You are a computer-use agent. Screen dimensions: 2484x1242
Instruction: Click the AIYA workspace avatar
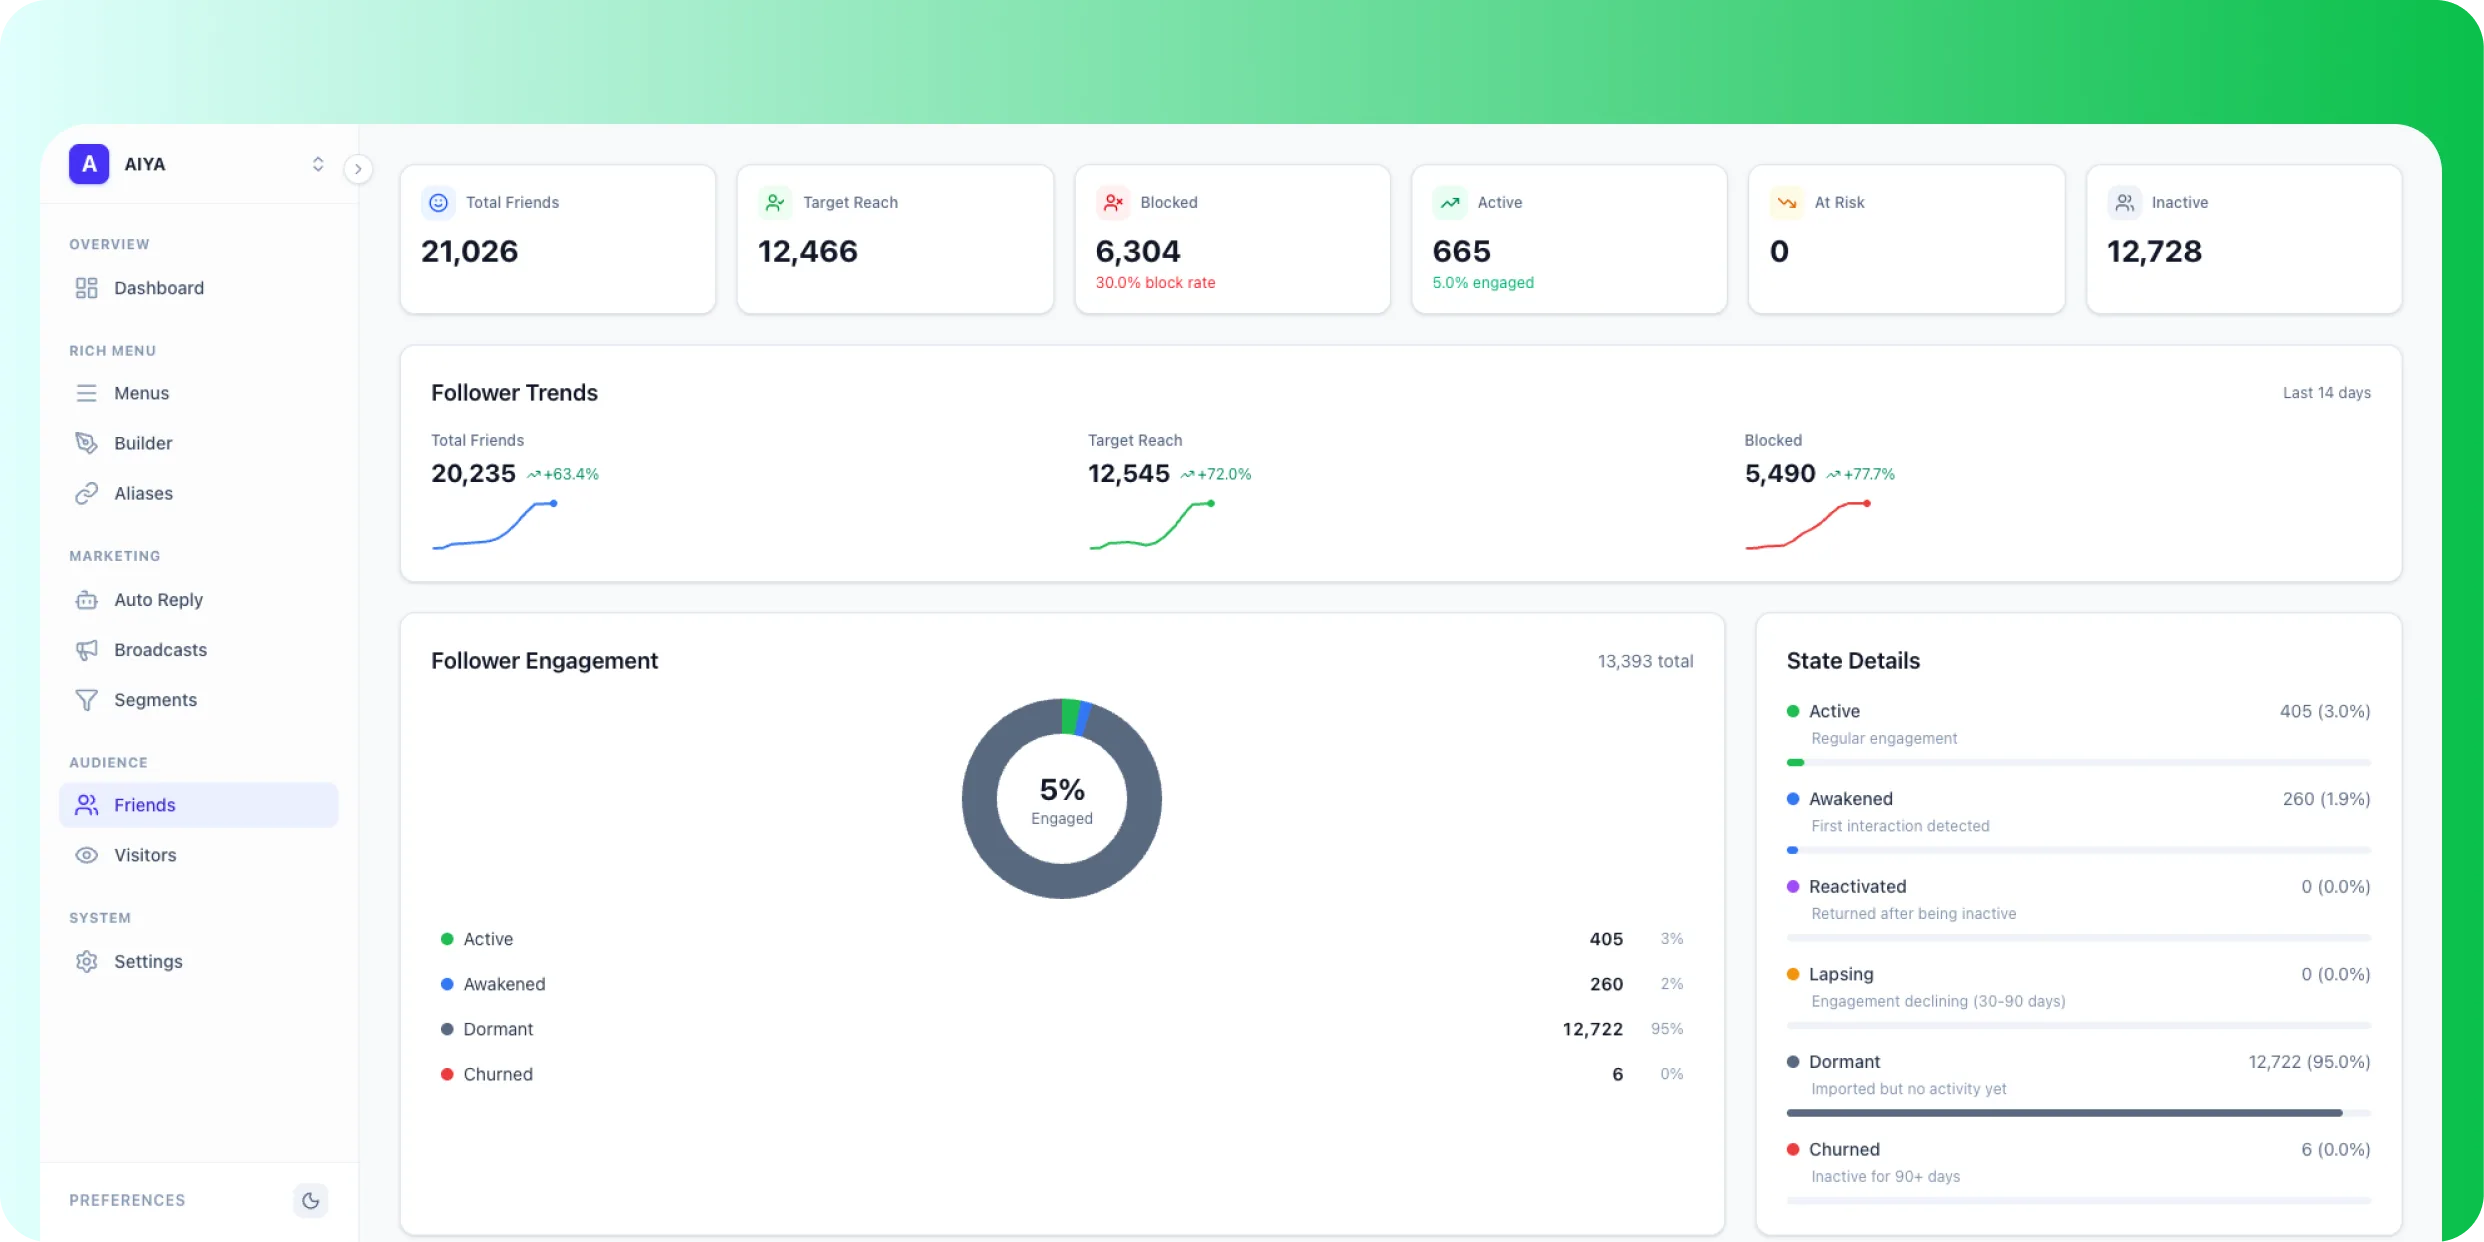click(x=89, y=164)
